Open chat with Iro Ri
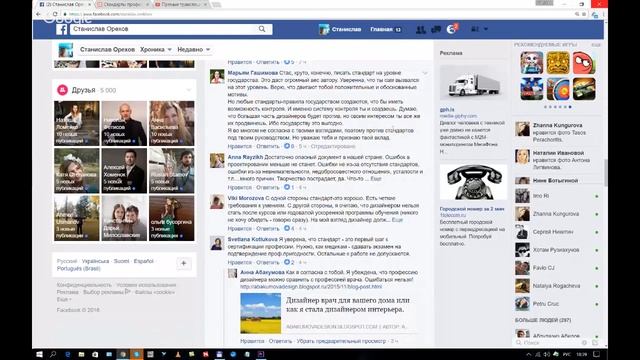 (x=557, y=196)
